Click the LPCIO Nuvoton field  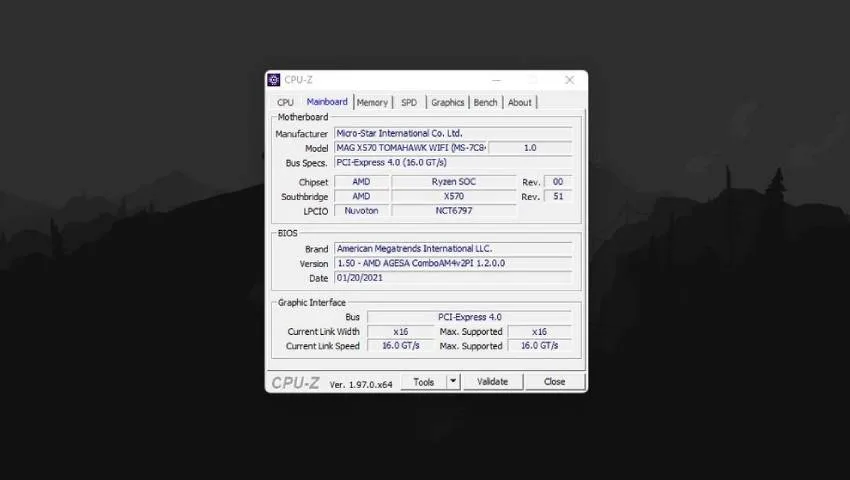coord(362,211)
